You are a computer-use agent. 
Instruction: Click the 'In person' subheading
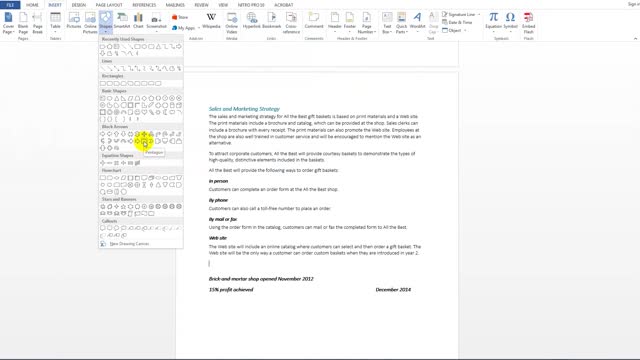click(x=218, y=181)
